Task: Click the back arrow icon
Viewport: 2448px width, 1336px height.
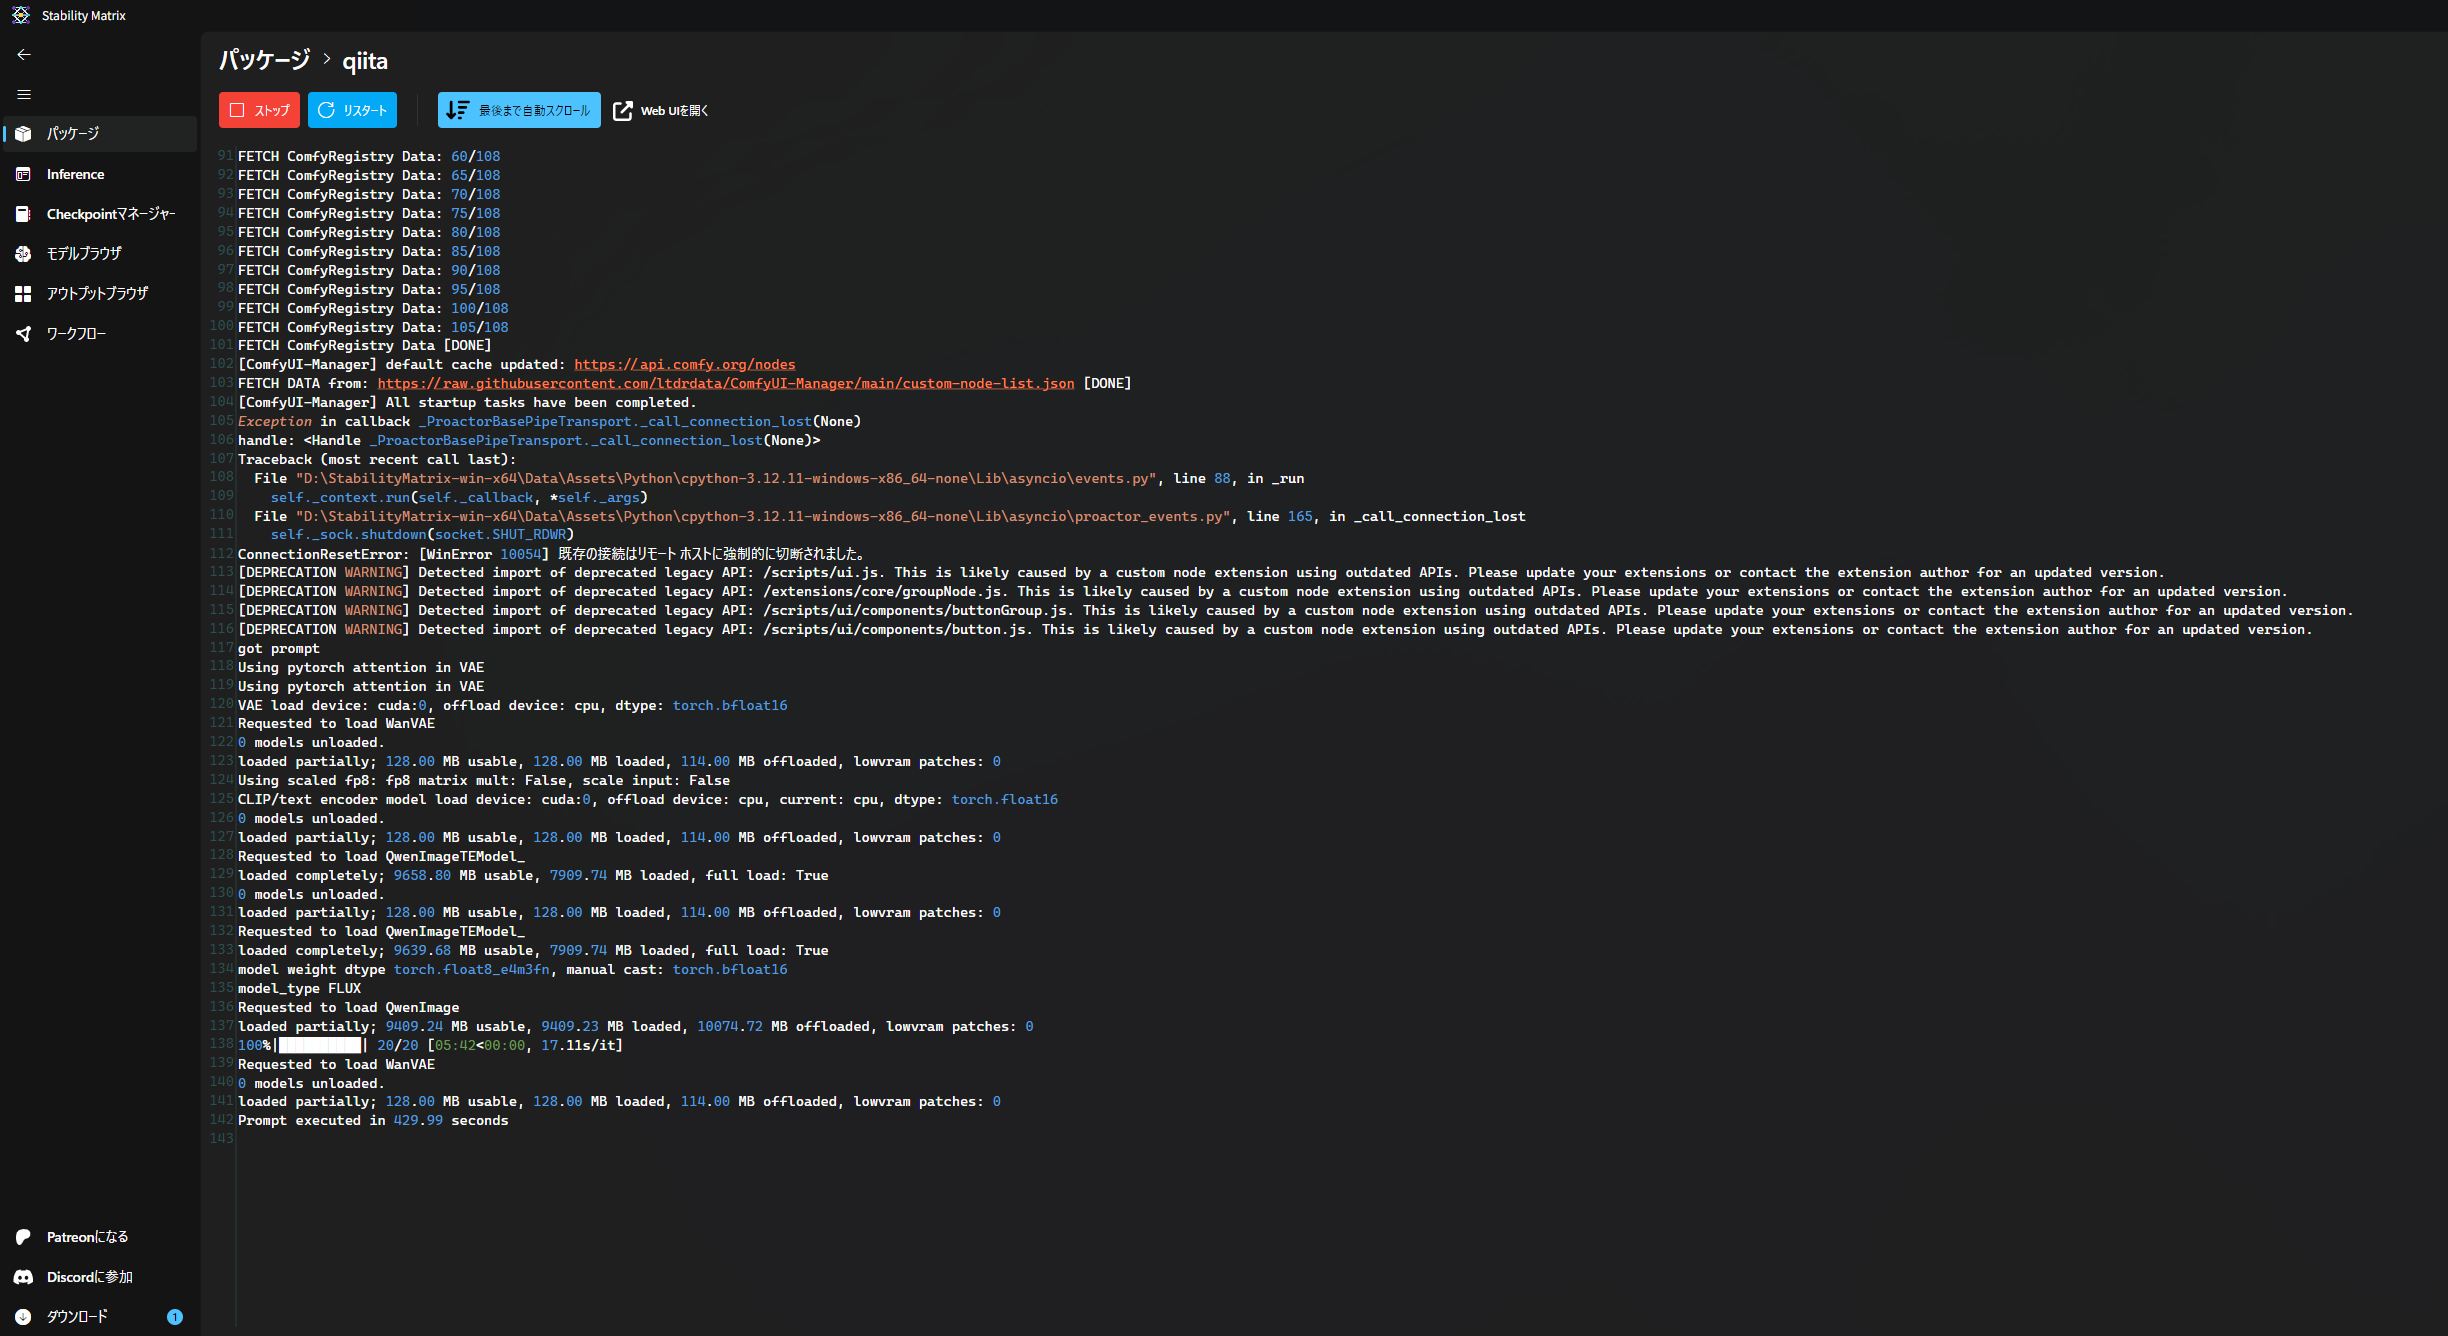Action: [24, 55]
